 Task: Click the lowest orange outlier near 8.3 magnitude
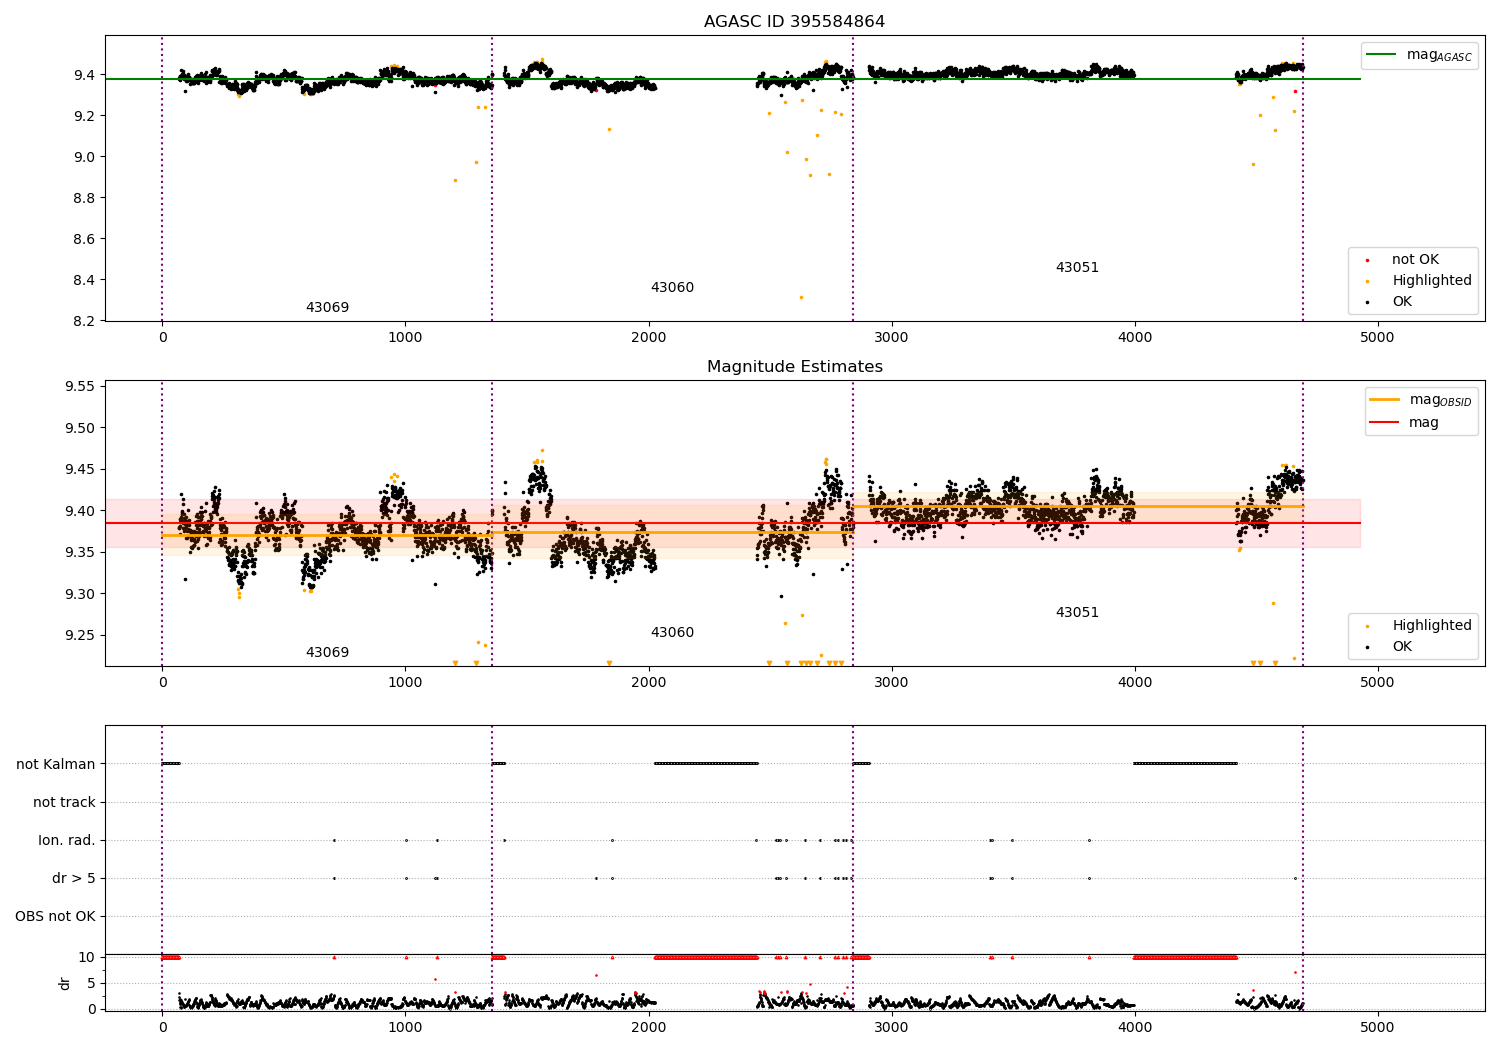pyautogui.click(x=801, y=297)
